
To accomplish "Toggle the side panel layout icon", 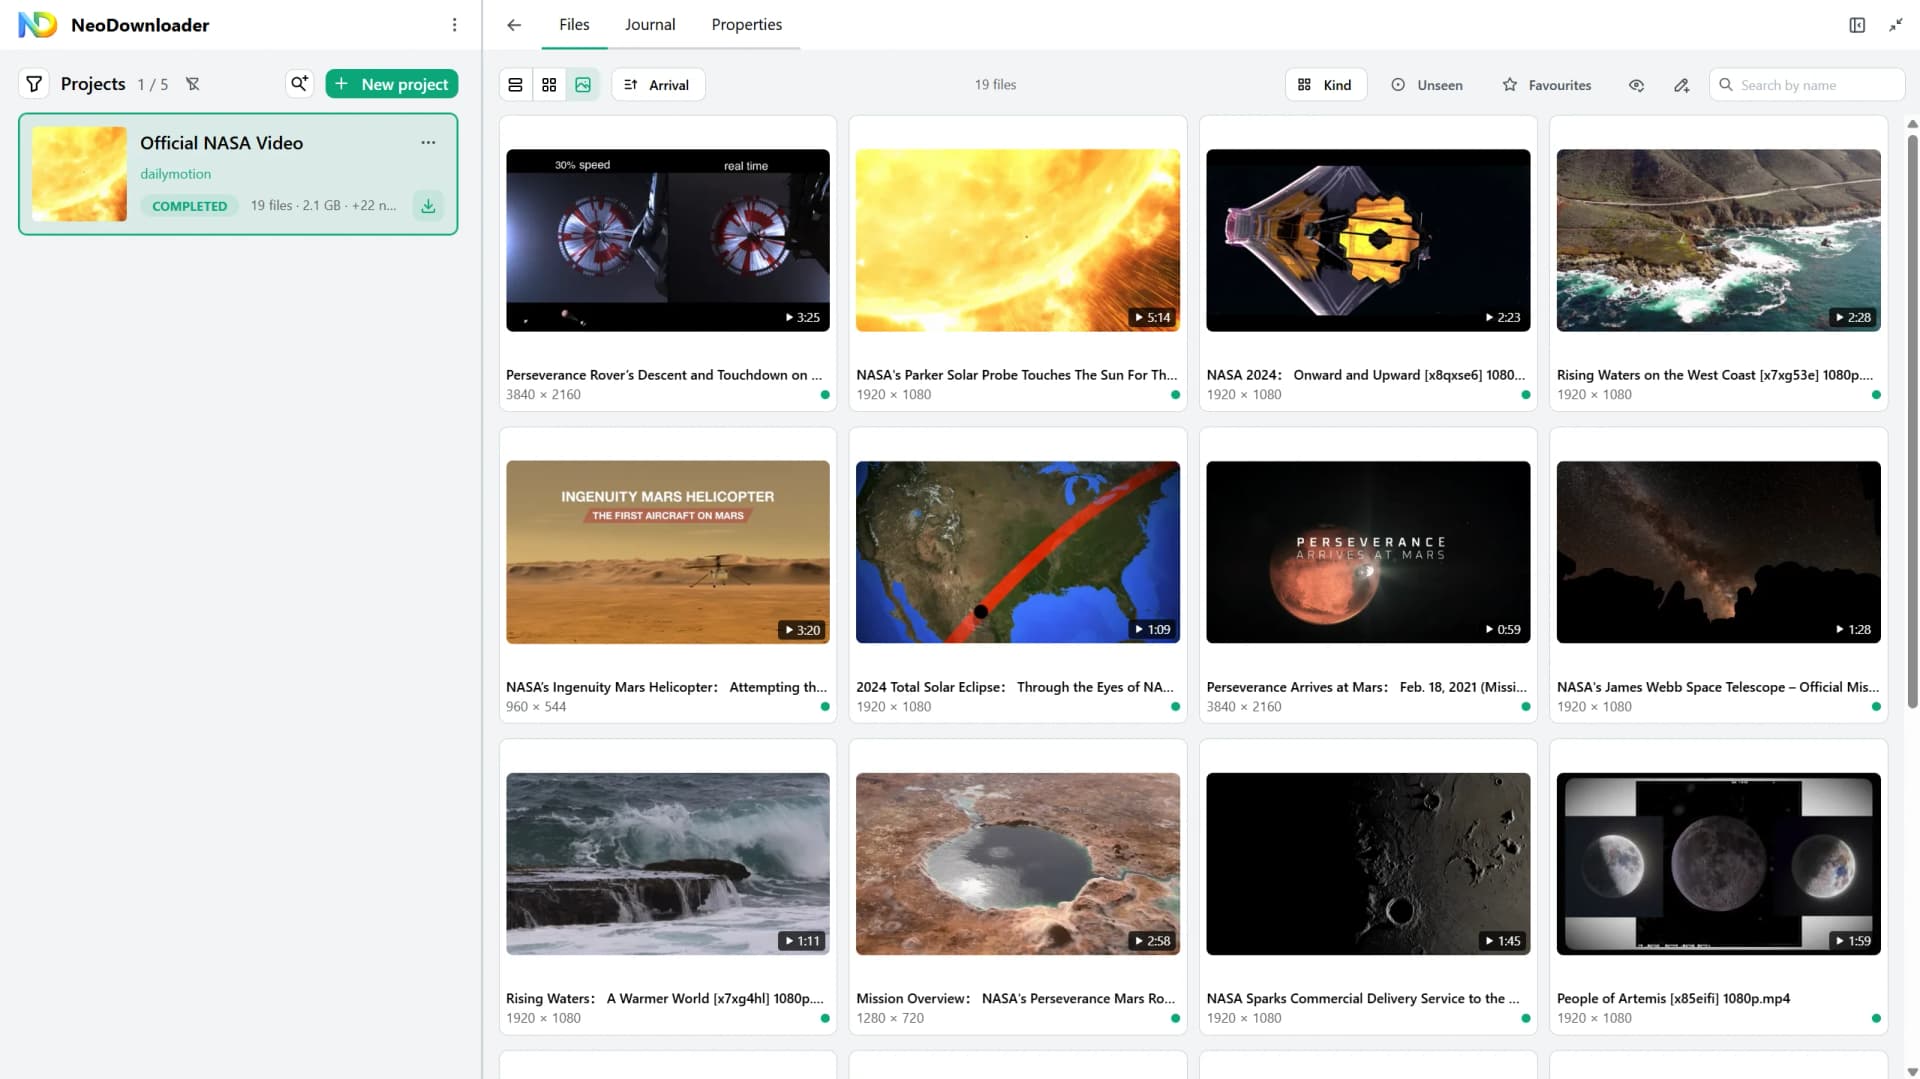I will coord(1857,25).
